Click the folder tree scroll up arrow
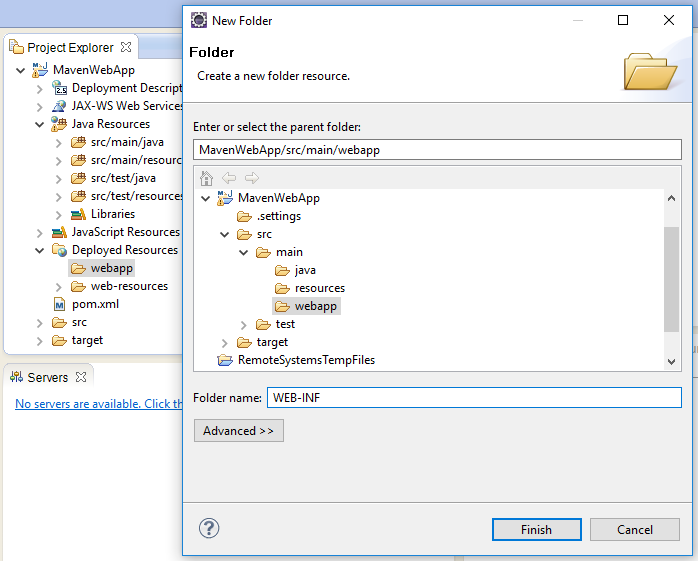 [x=671, y=198]
